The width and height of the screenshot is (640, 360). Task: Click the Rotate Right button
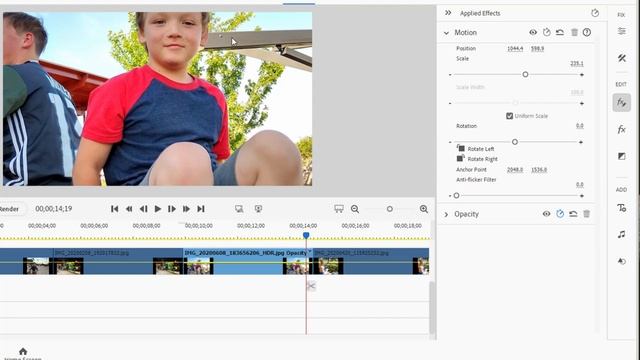[x=477, y=159]
